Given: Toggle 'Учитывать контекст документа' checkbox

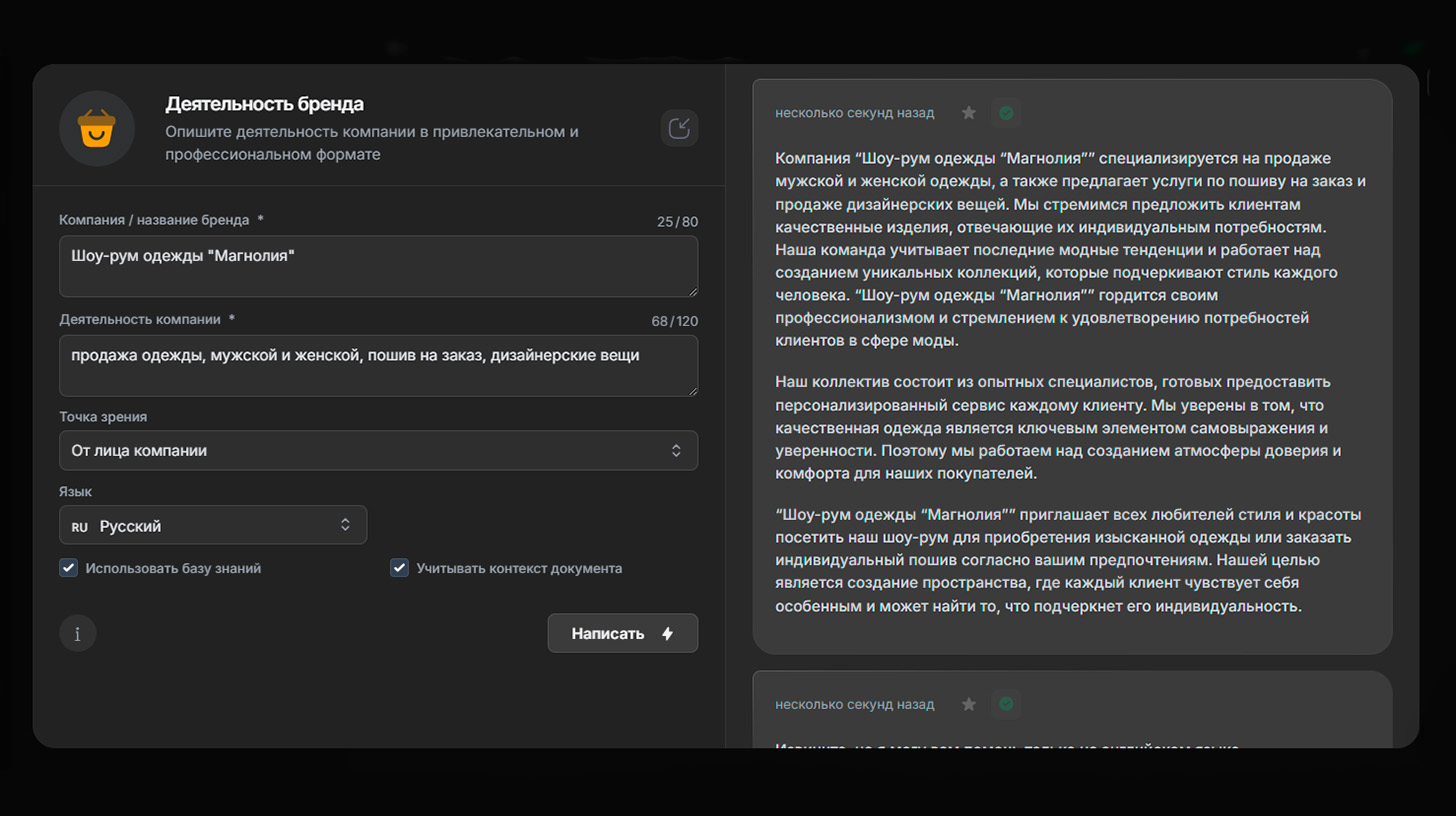Looking at the screenshot, I should pyautogui.click(x=399, y=568).
